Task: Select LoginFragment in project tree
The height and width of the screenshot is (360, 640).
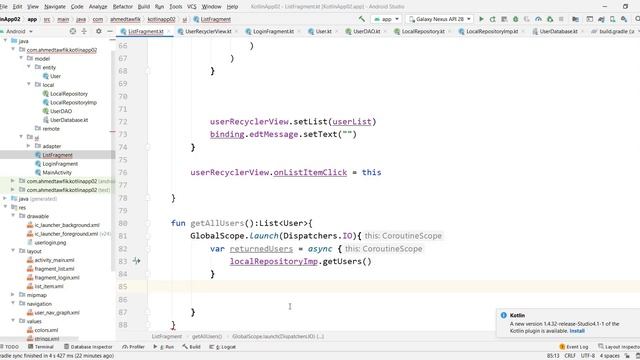Action: (x=60, y=164)
